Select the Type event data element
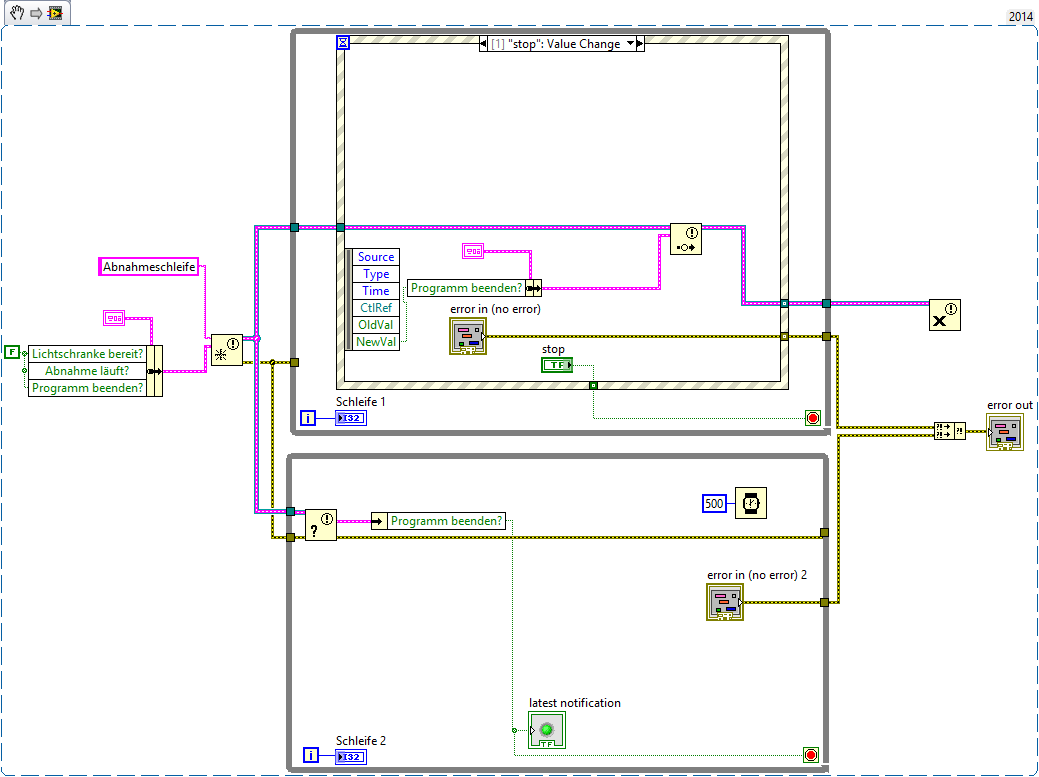 coord(376,274)
